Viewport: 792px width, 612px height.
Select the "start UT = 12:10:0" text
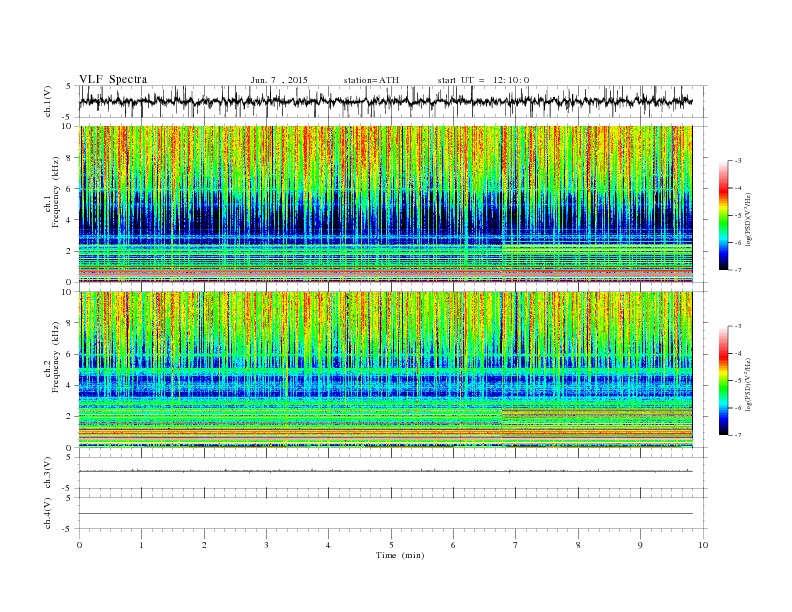(x=483, y=80)
